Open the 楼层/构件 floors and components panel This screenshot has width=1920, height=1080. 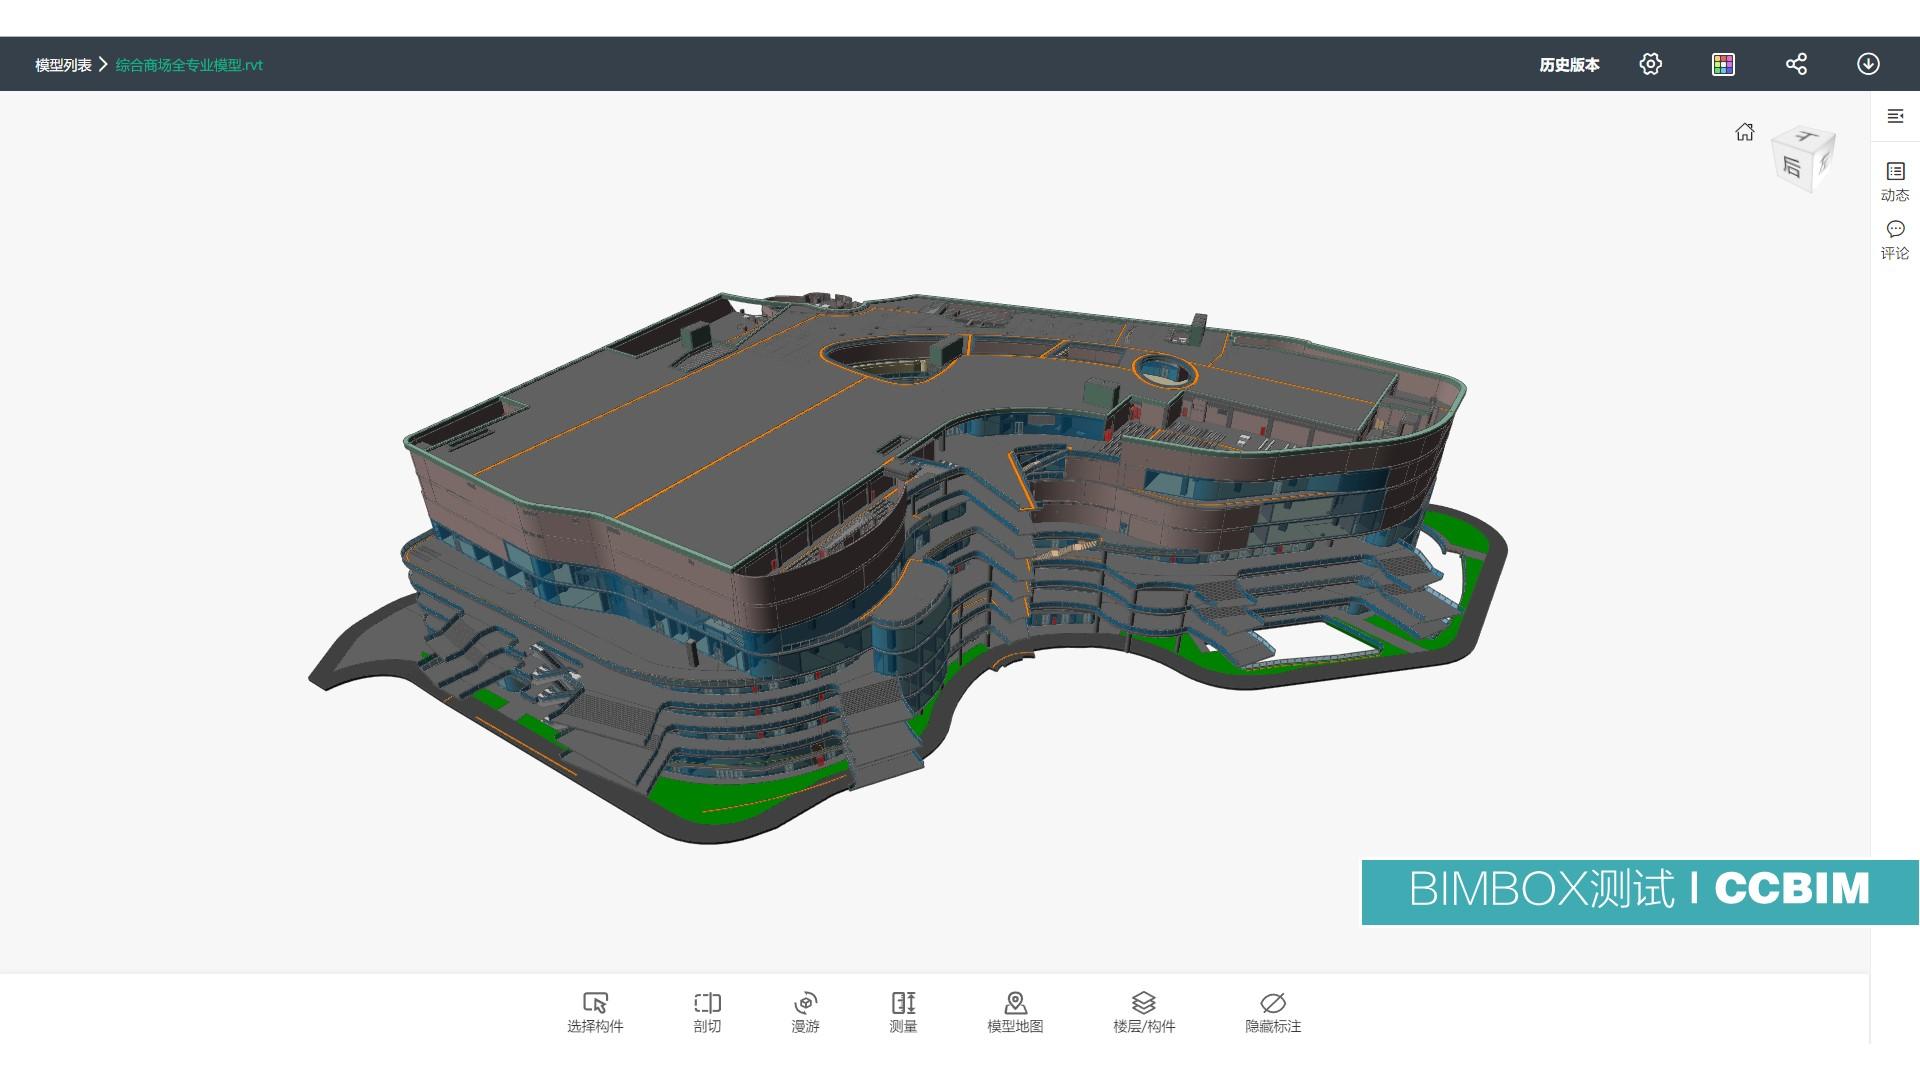(1143, 1010)
